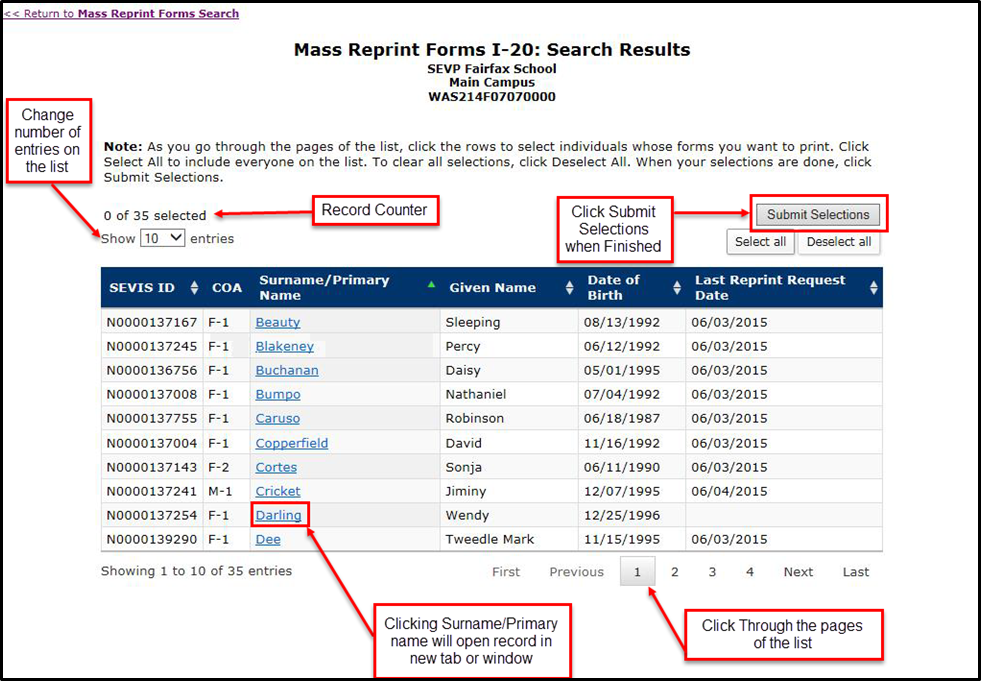Jump to page 3 of results
The width and height of the screenshot is (981, 681).
712,571
